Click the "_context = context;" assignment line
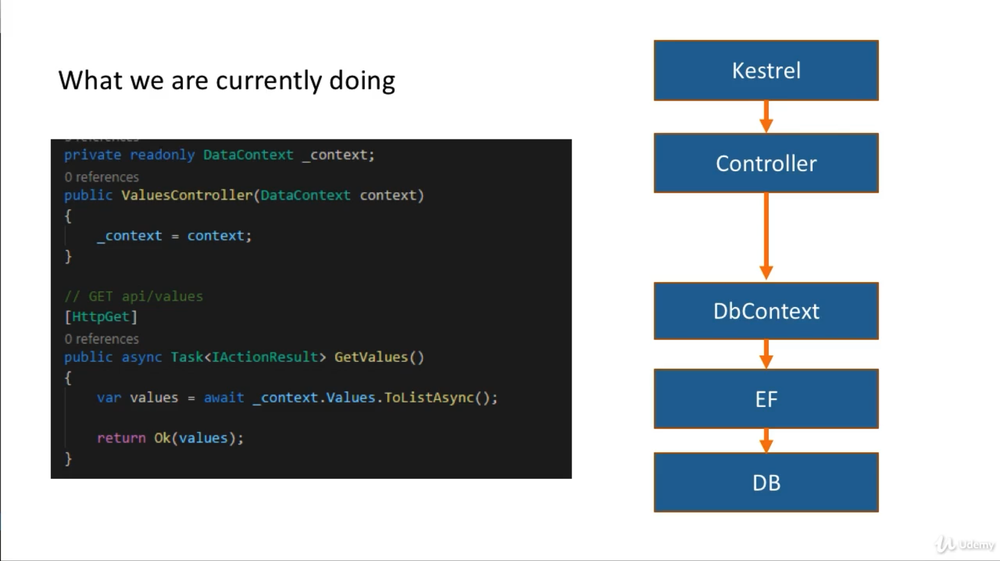 coord(174,236)
